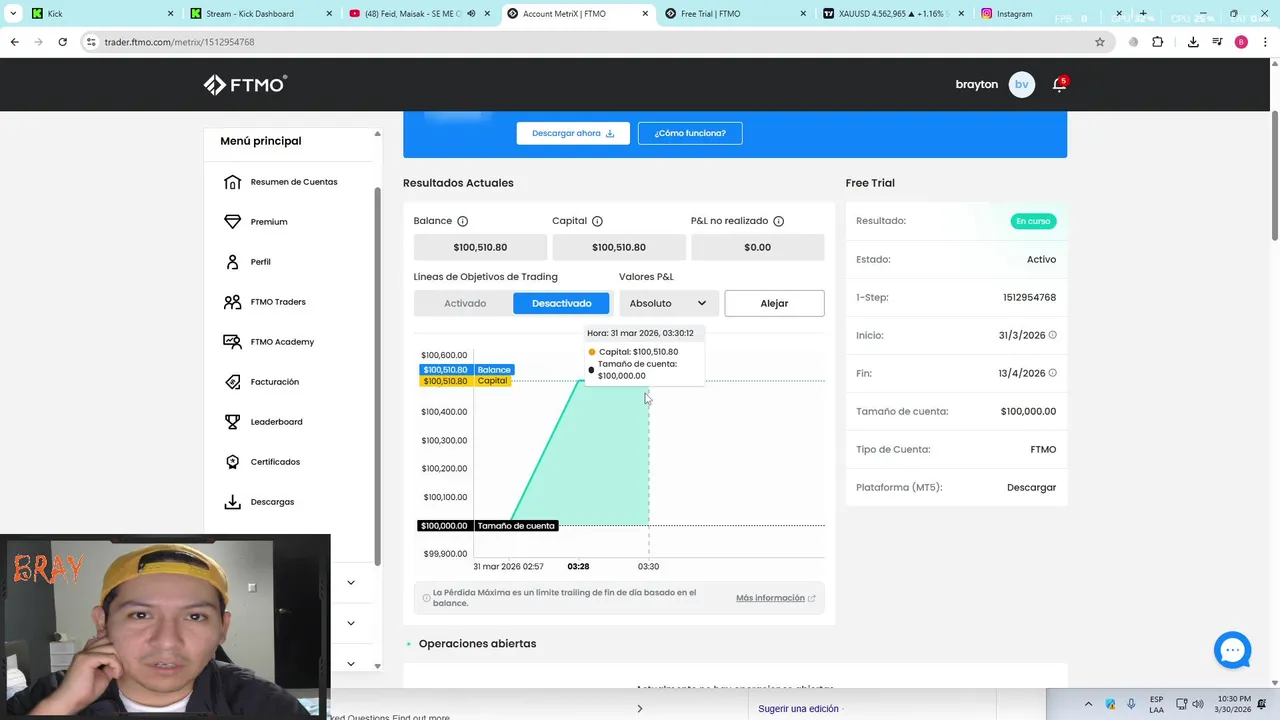
Task: Switch to the XAUUSD tab
Action: coord(892,14)
